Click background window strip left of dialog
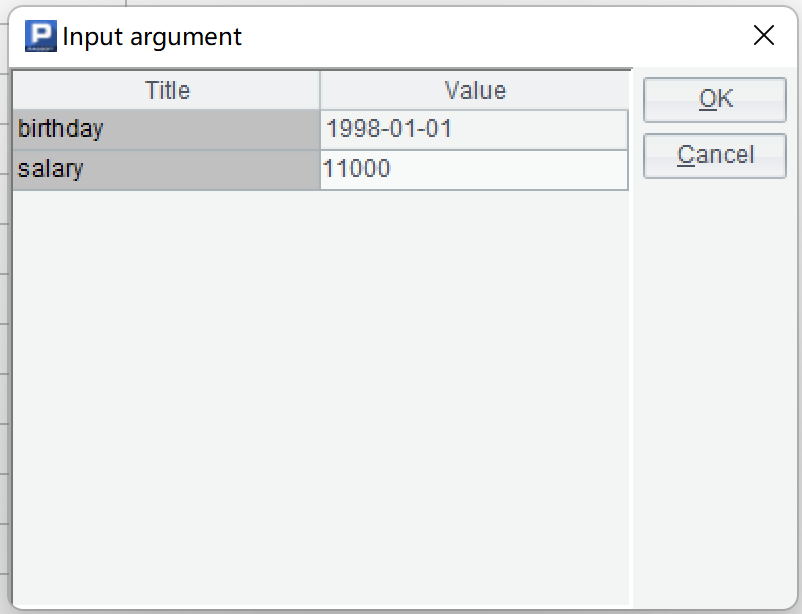This screenshot has width=802, height=614. coord(4,300)
